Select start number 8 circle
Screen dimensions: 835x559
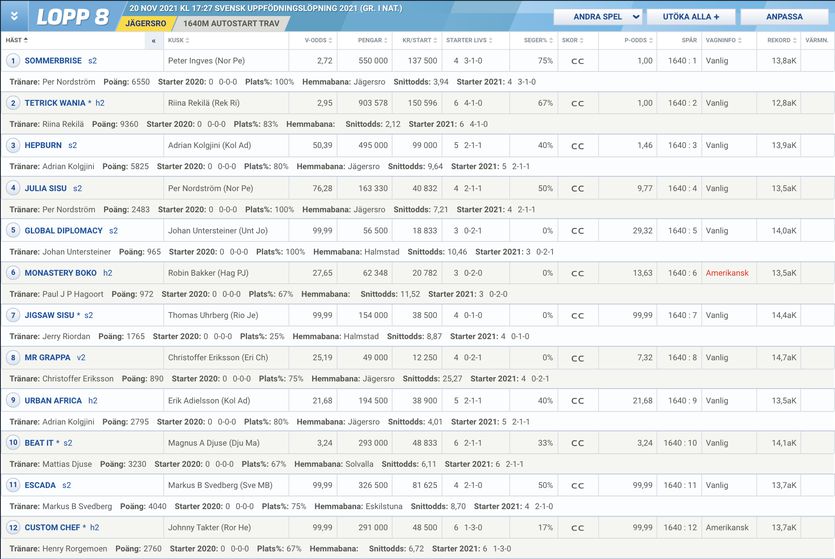click(13, 357)
